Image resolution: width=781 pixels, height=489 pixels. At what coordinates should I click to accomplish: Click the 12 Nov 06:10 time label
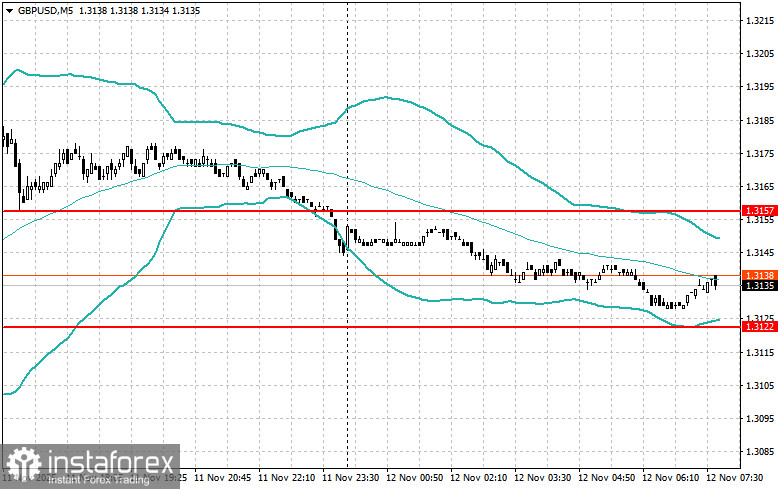point(670,478)
